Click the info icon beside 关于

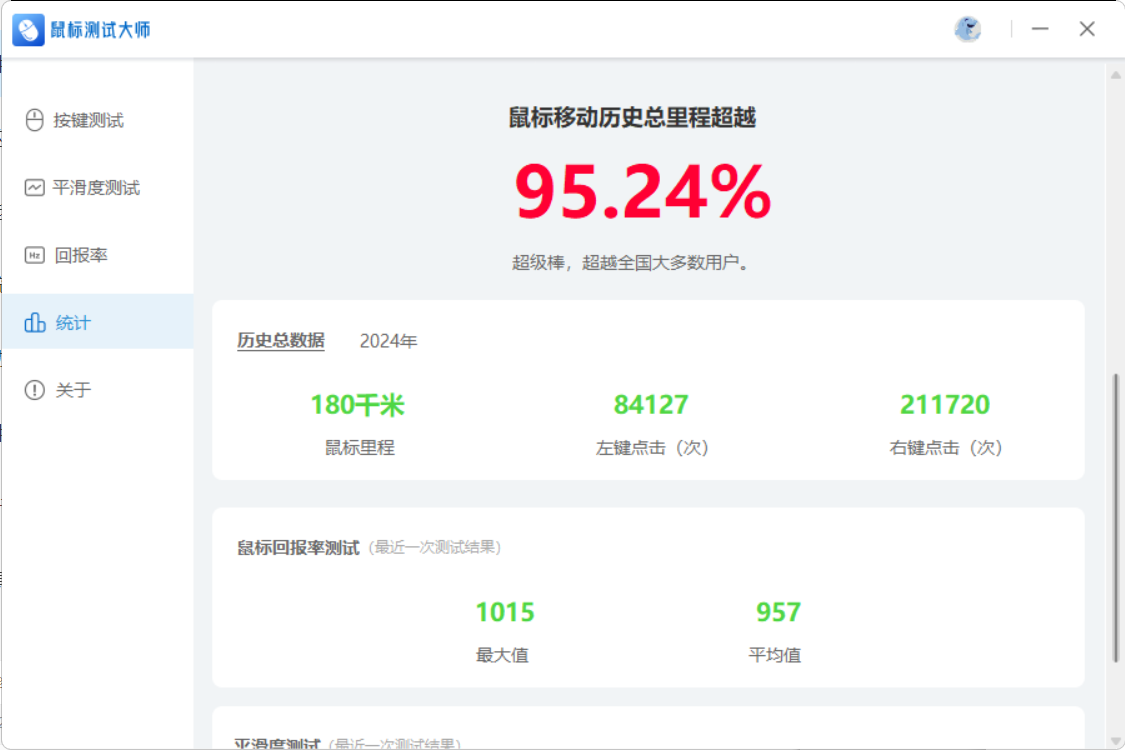point(34,390)
